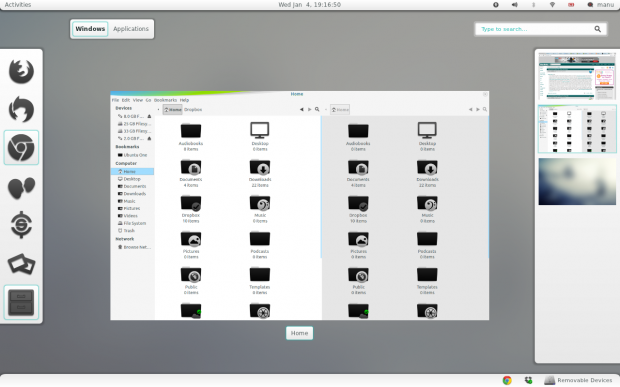Image resolution: width=620 pixels, height=387 pixels.
Task: Open the clock date menu
Action: click(x=309, y=5)
